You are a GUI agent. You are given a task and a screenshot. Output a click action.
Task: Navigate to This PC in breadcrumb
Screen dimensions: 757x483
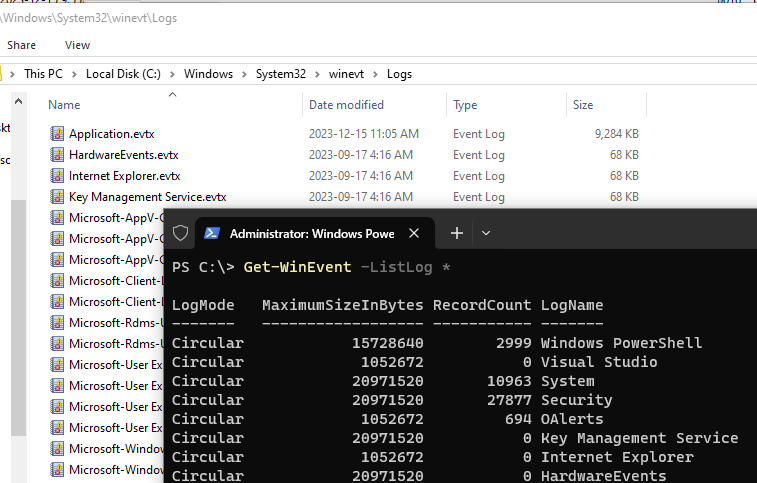click(x=43, y=74)
